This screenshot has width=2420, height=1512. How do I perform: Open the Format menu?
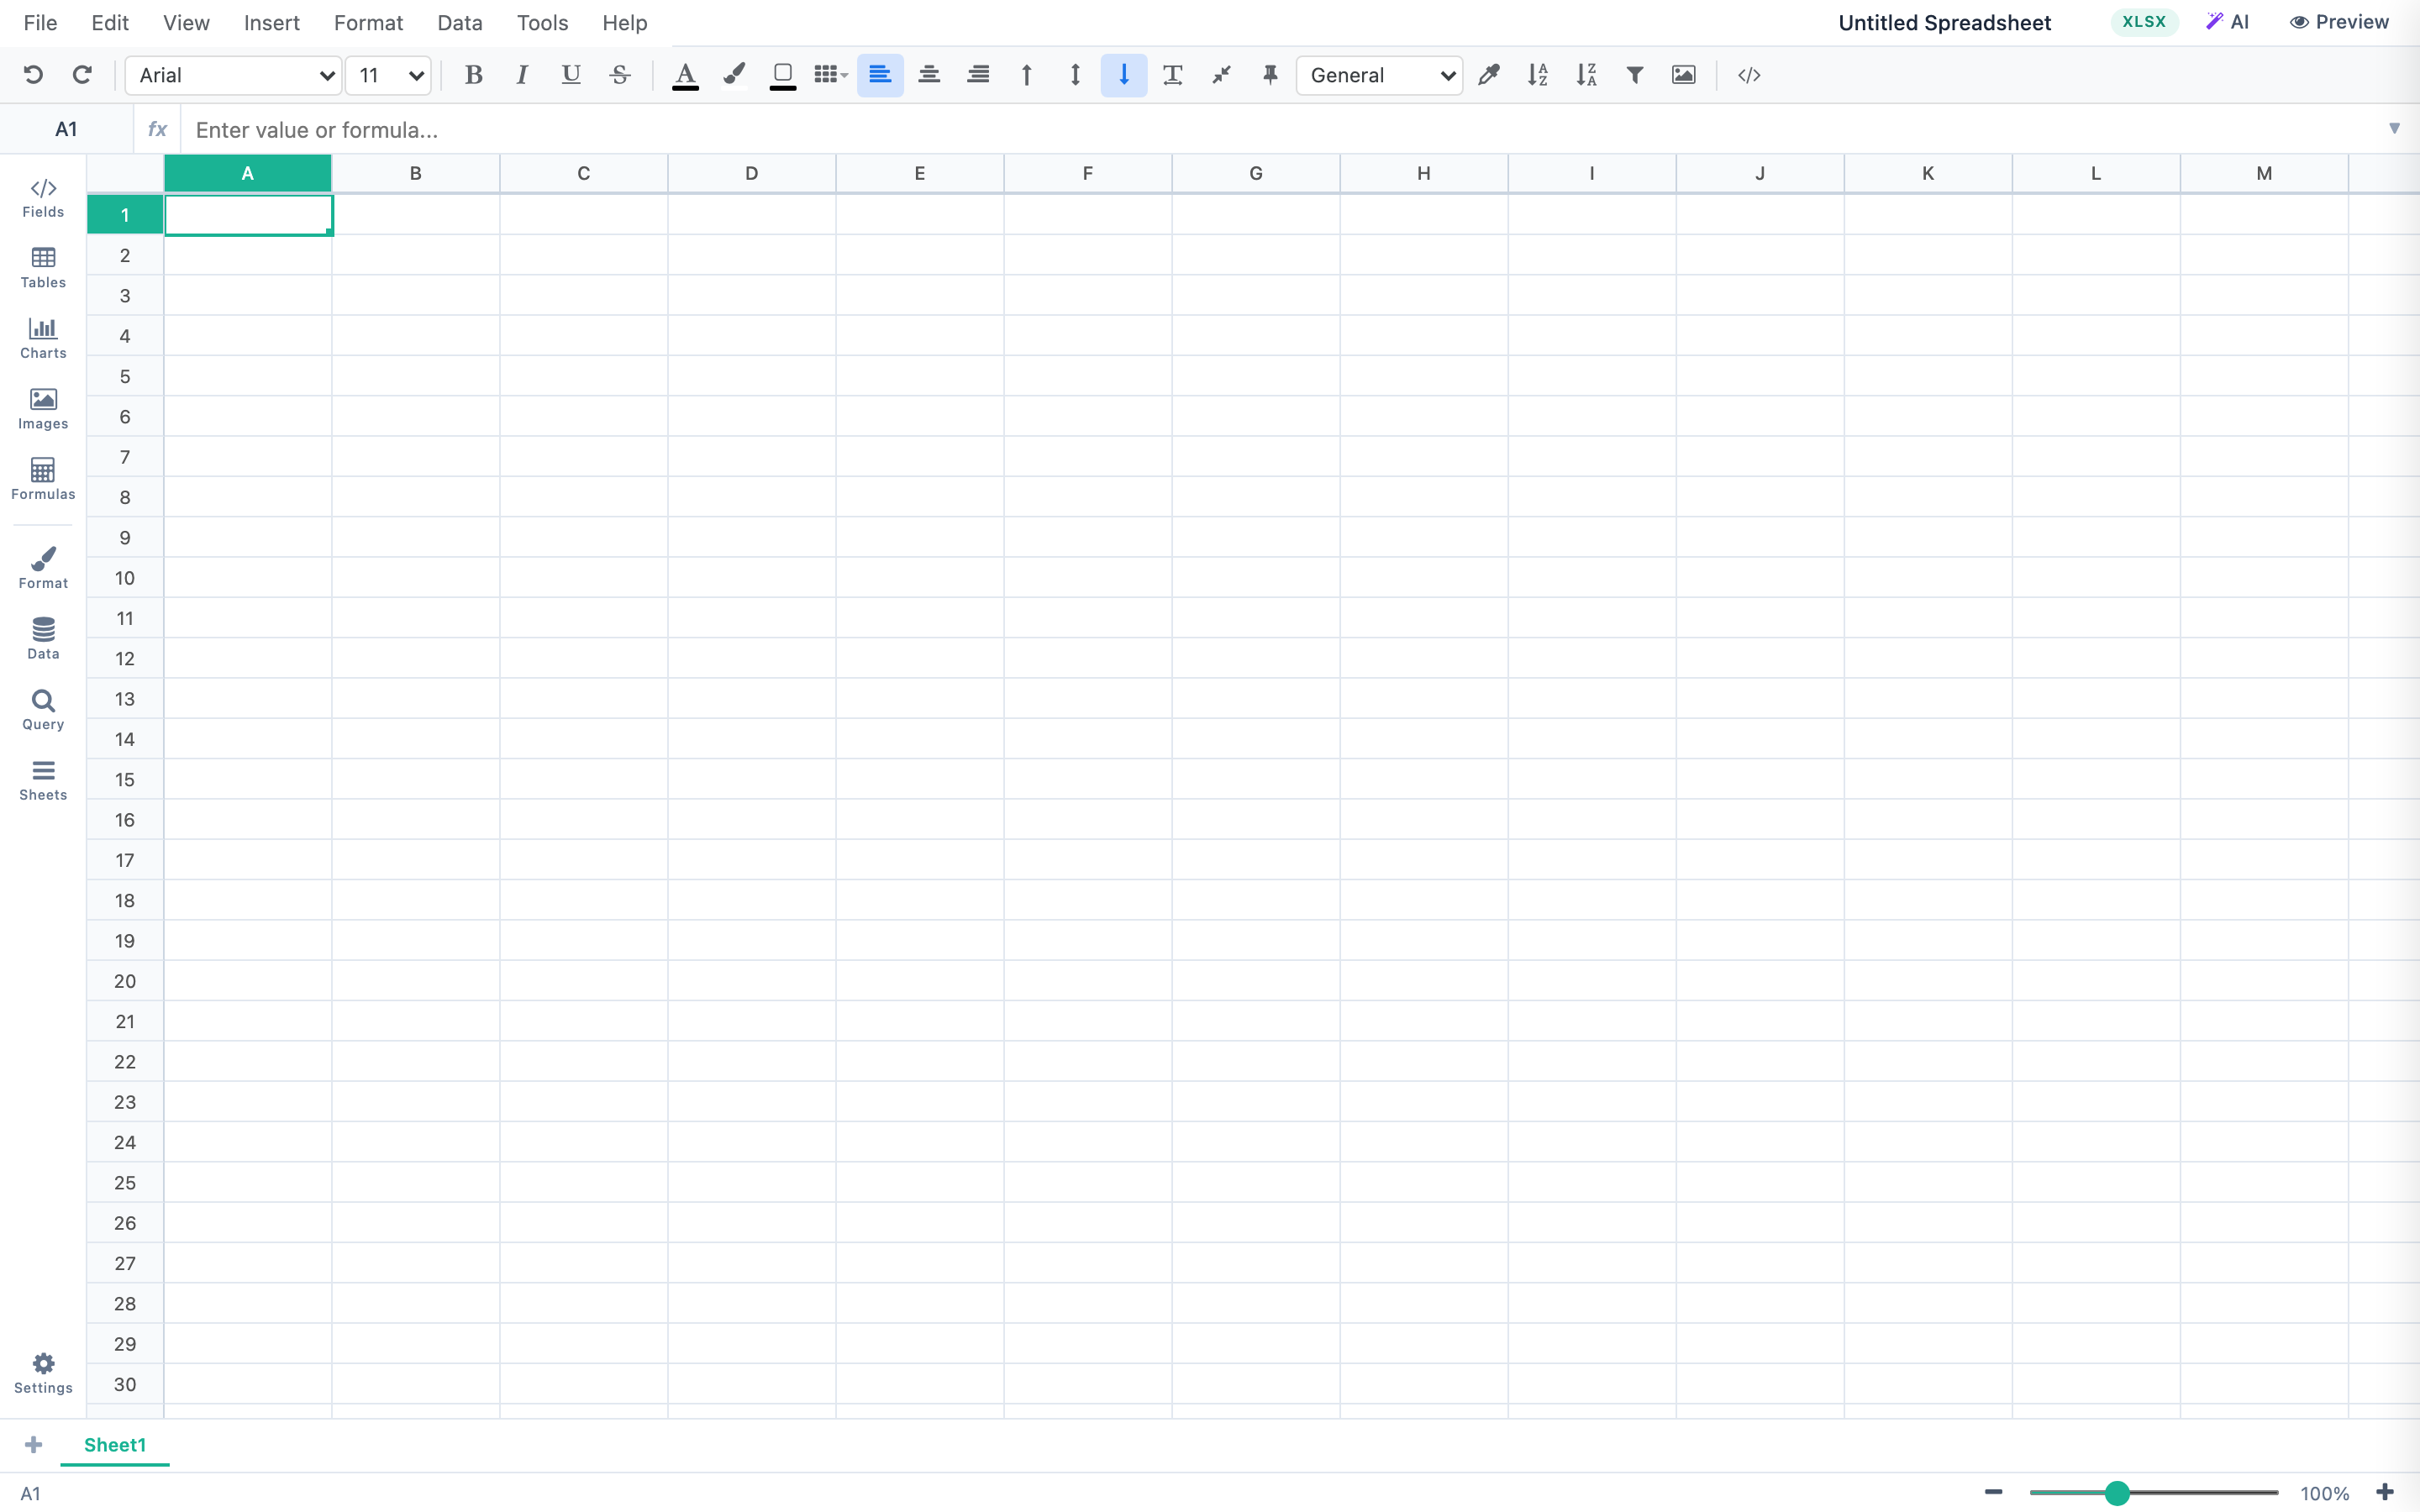click(x=367, y=22)
